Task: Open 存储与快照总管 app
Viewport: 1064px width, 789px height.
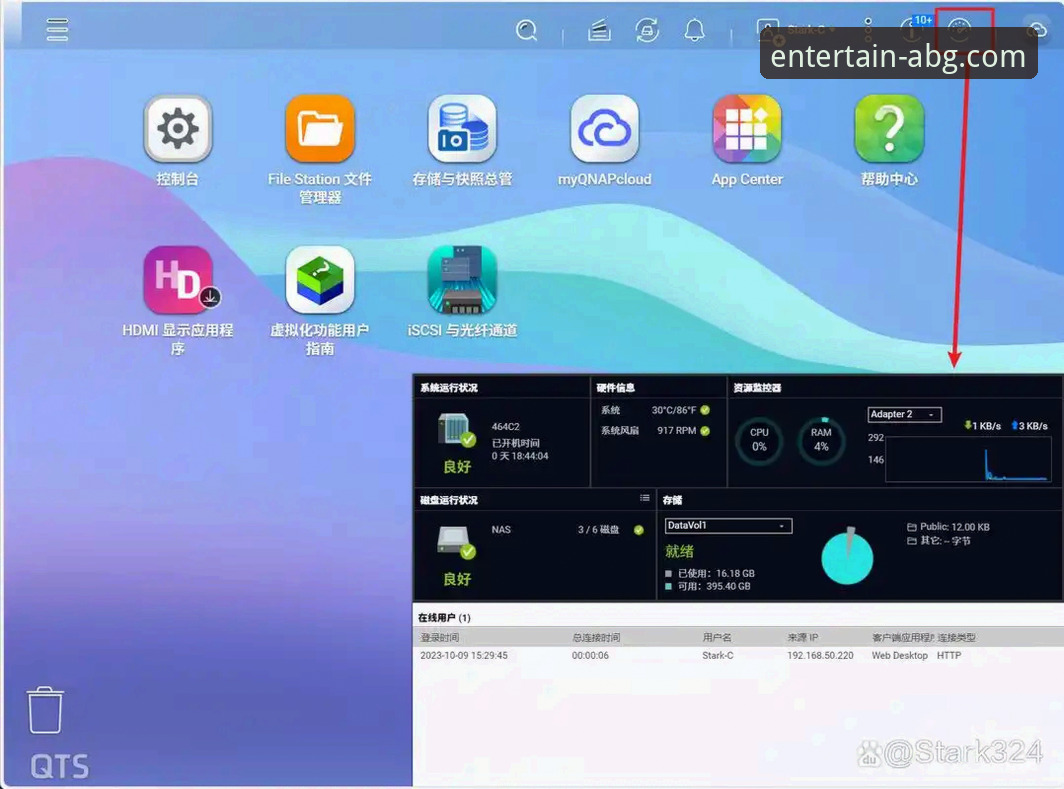Action: 462,128
